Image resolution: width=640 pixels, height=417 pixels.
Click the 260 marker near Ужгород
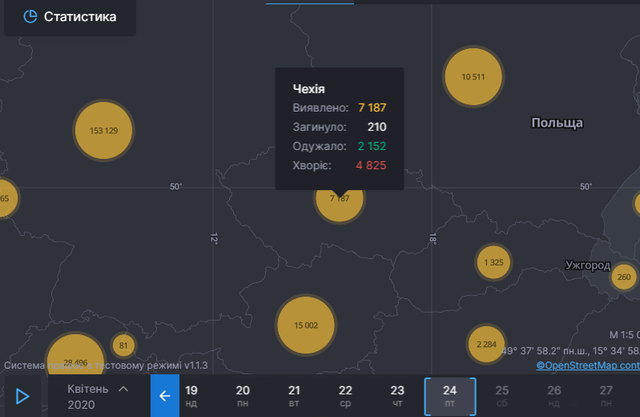tap(624, 276)
